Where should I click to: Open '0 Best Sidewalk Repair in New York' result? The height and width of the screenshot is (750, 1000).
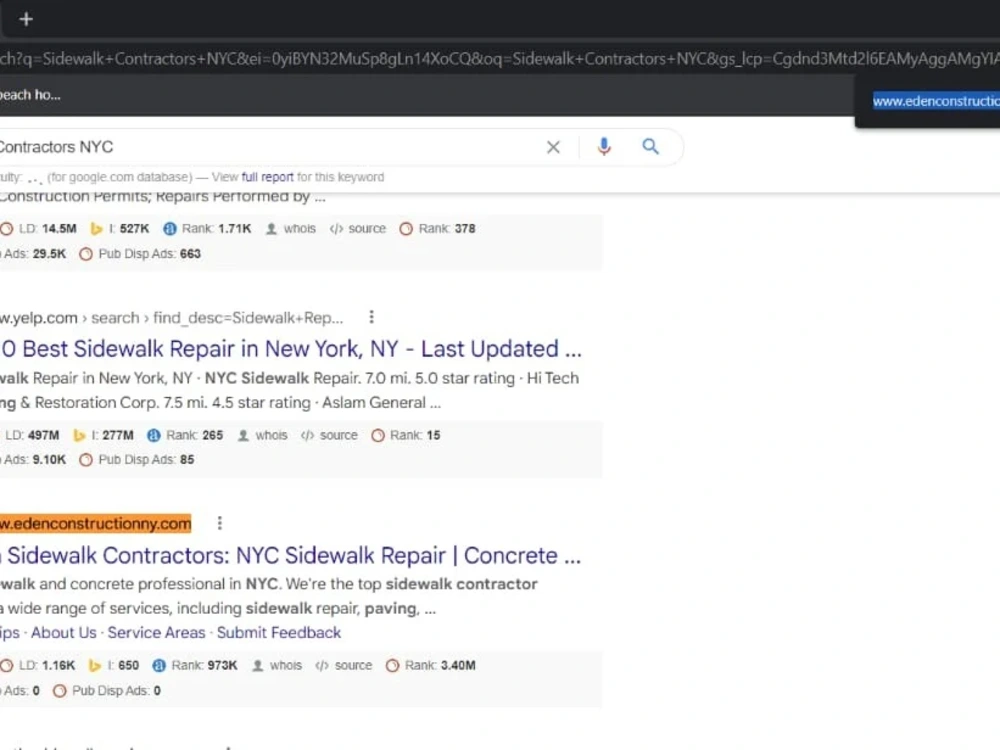291,349
